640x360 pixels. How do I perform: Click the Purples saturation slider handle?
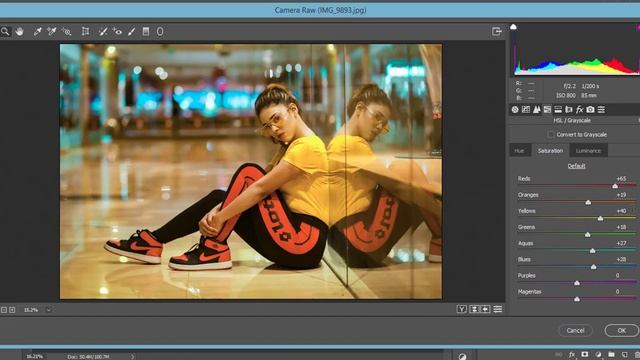pos(577,283)
